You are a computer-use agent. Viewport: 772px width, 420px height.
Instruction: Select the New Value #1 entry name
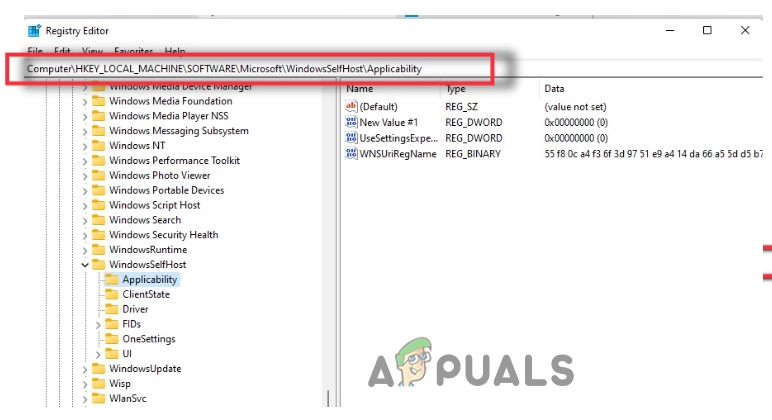(388, 122)
